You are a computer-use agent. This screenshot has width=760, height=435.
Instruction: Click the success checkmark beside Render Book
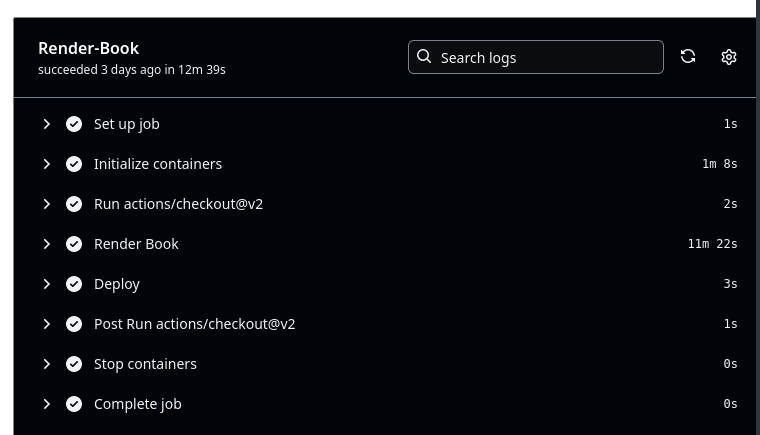[x=74, y=244]
